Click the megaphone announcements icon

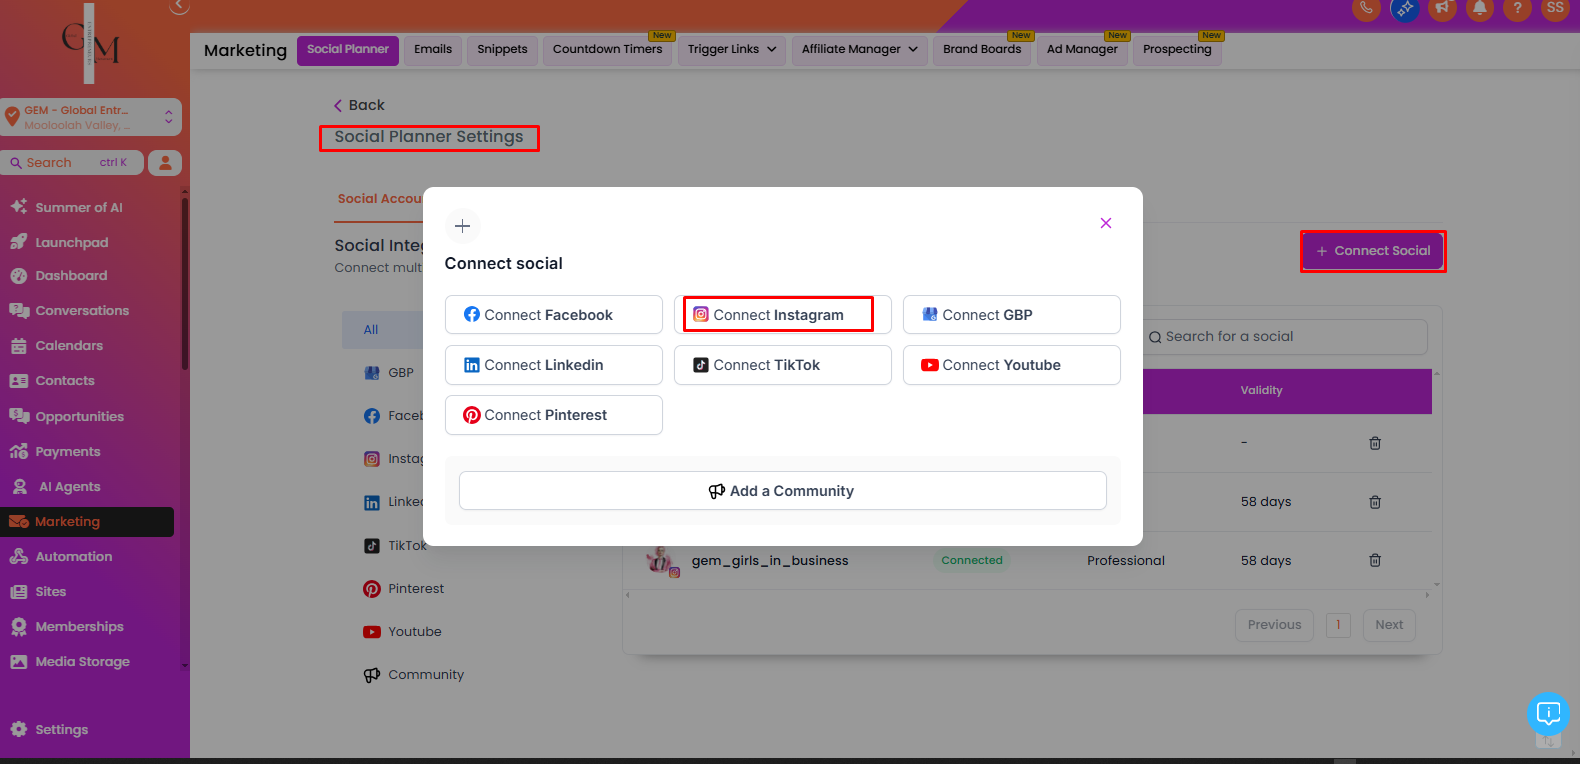pyautogui.click(x=1442, y=7)
